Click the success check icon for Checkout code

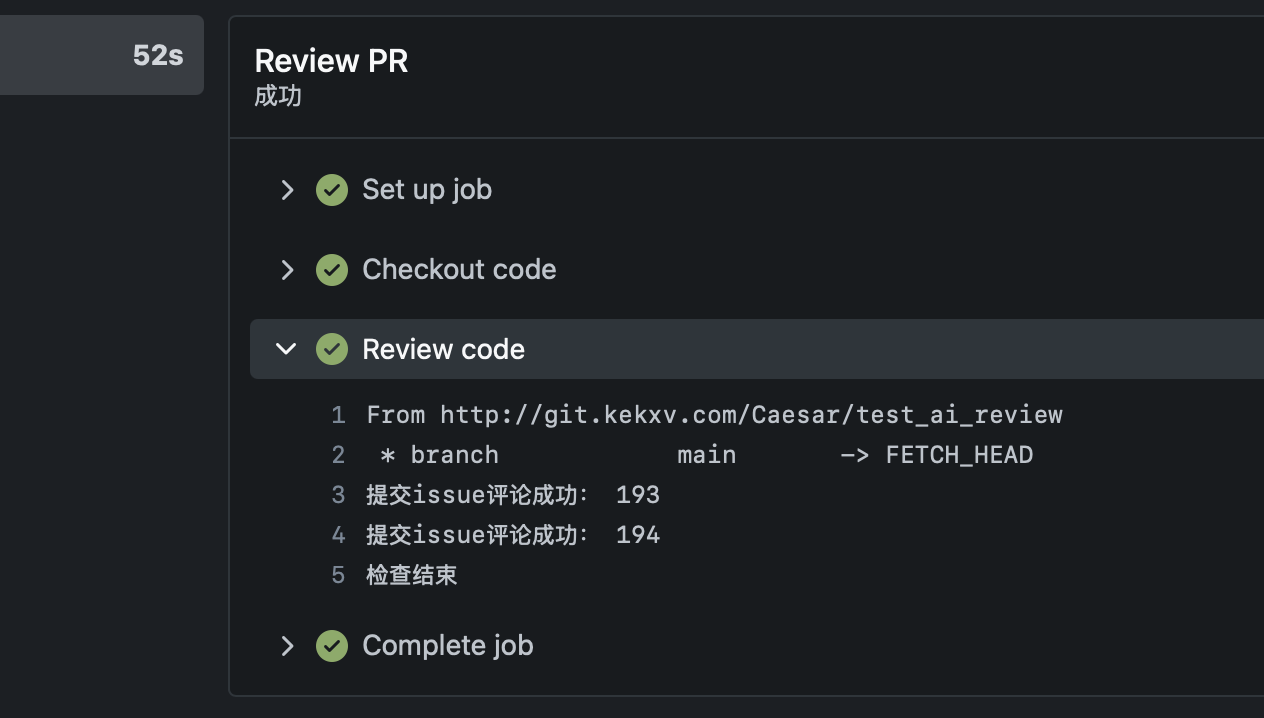pyautogui.click(x=332, y=270)
